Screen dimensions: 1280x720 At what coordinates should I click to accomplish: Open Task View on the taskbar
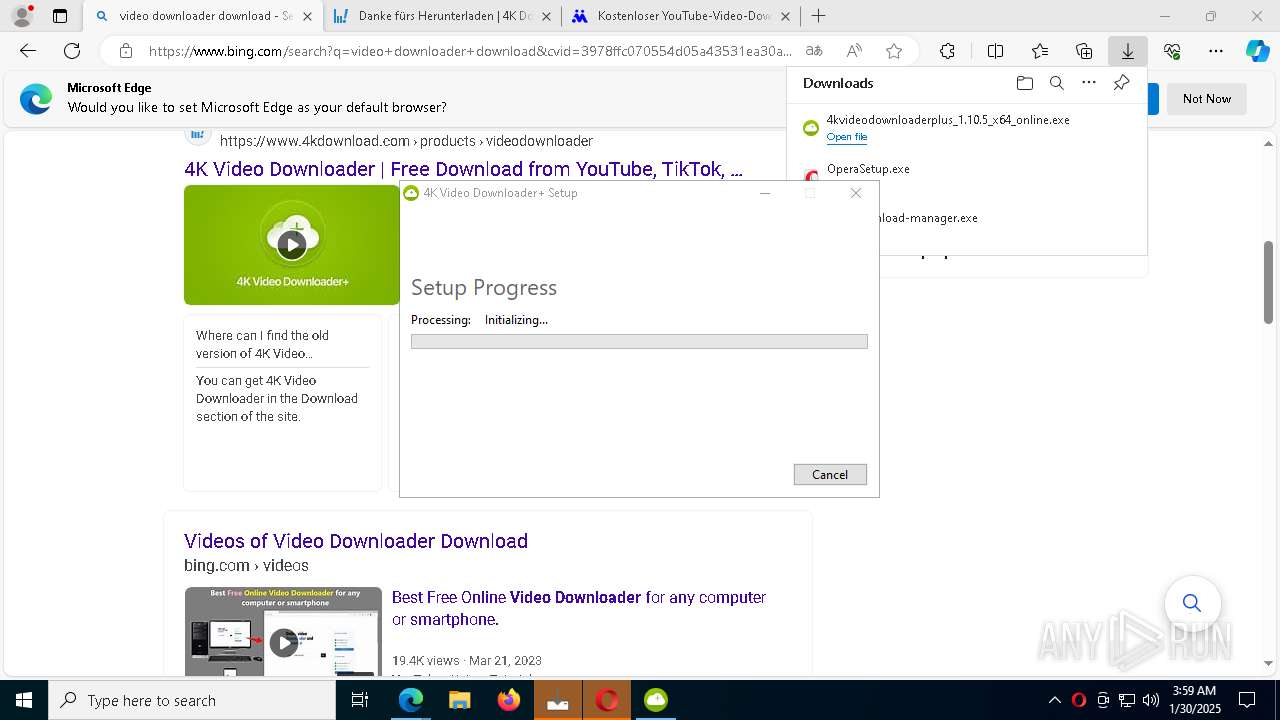coord(360,700)
